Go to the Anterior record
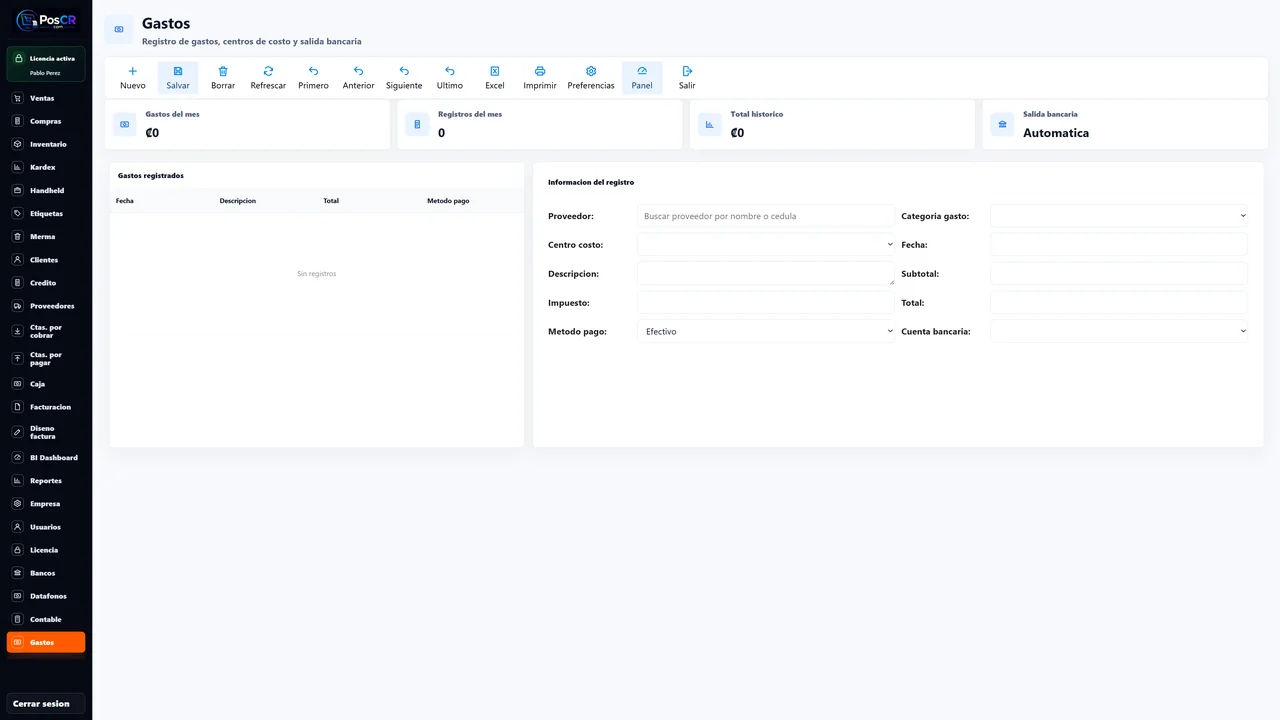The height and width of the screenshot is (720, 1280). (358, 78)
